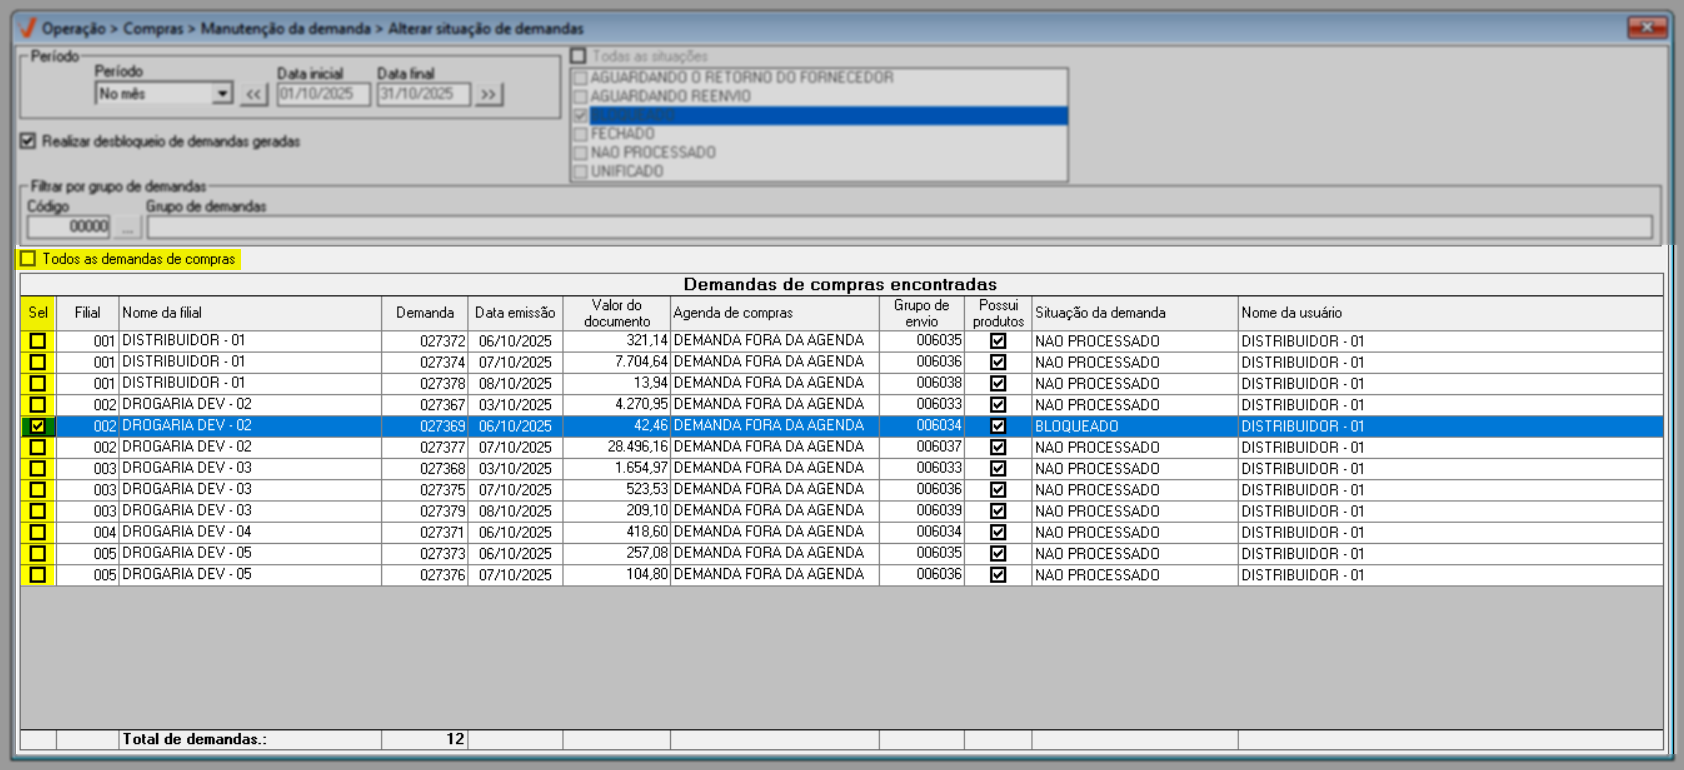The width and height of the screenshot is (1684, 770).
Task: Select the checkbox for demand 027367
Action: coord(38,405)
